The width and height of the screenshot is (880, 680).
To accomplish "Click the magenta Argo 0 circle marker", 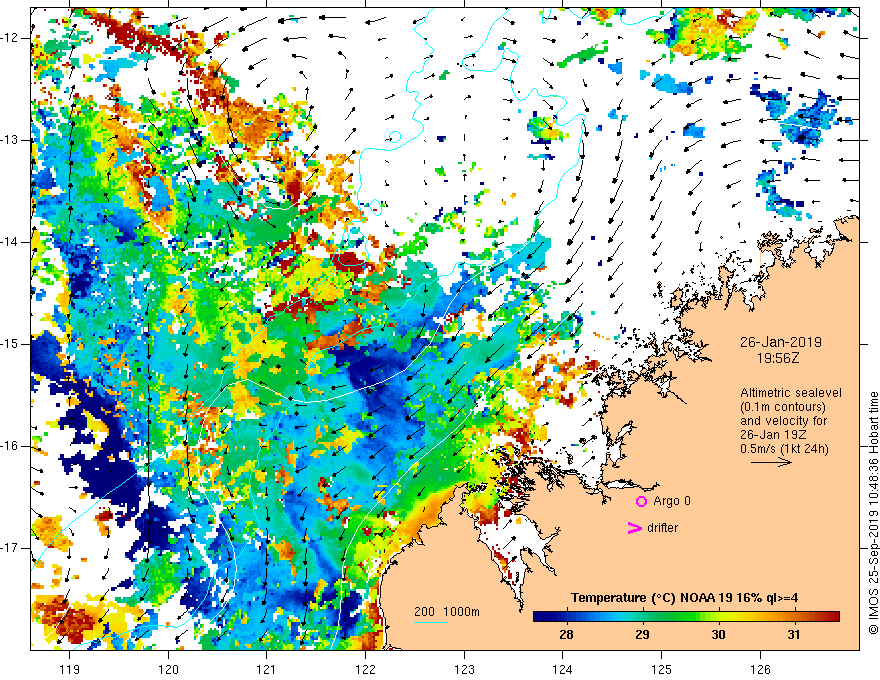I will point(641,501).
